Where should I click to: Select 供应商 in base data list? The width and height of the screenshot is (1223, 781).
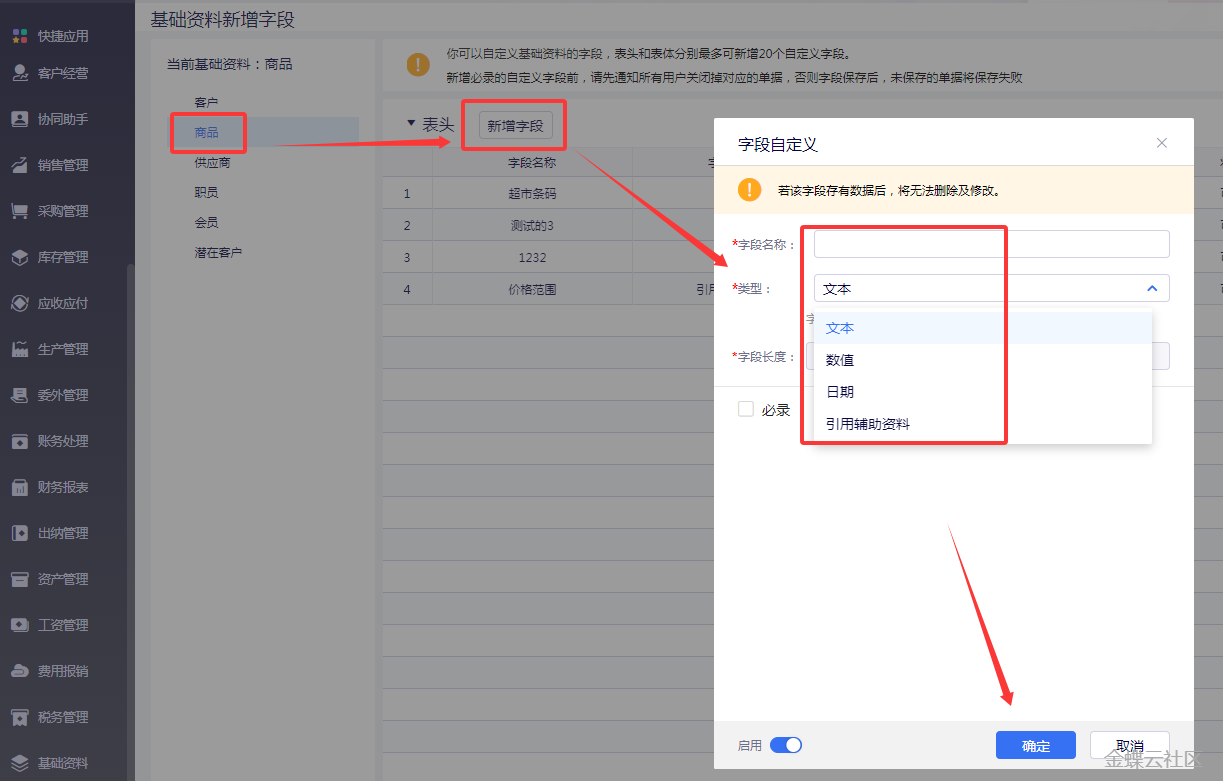(212, 162)
